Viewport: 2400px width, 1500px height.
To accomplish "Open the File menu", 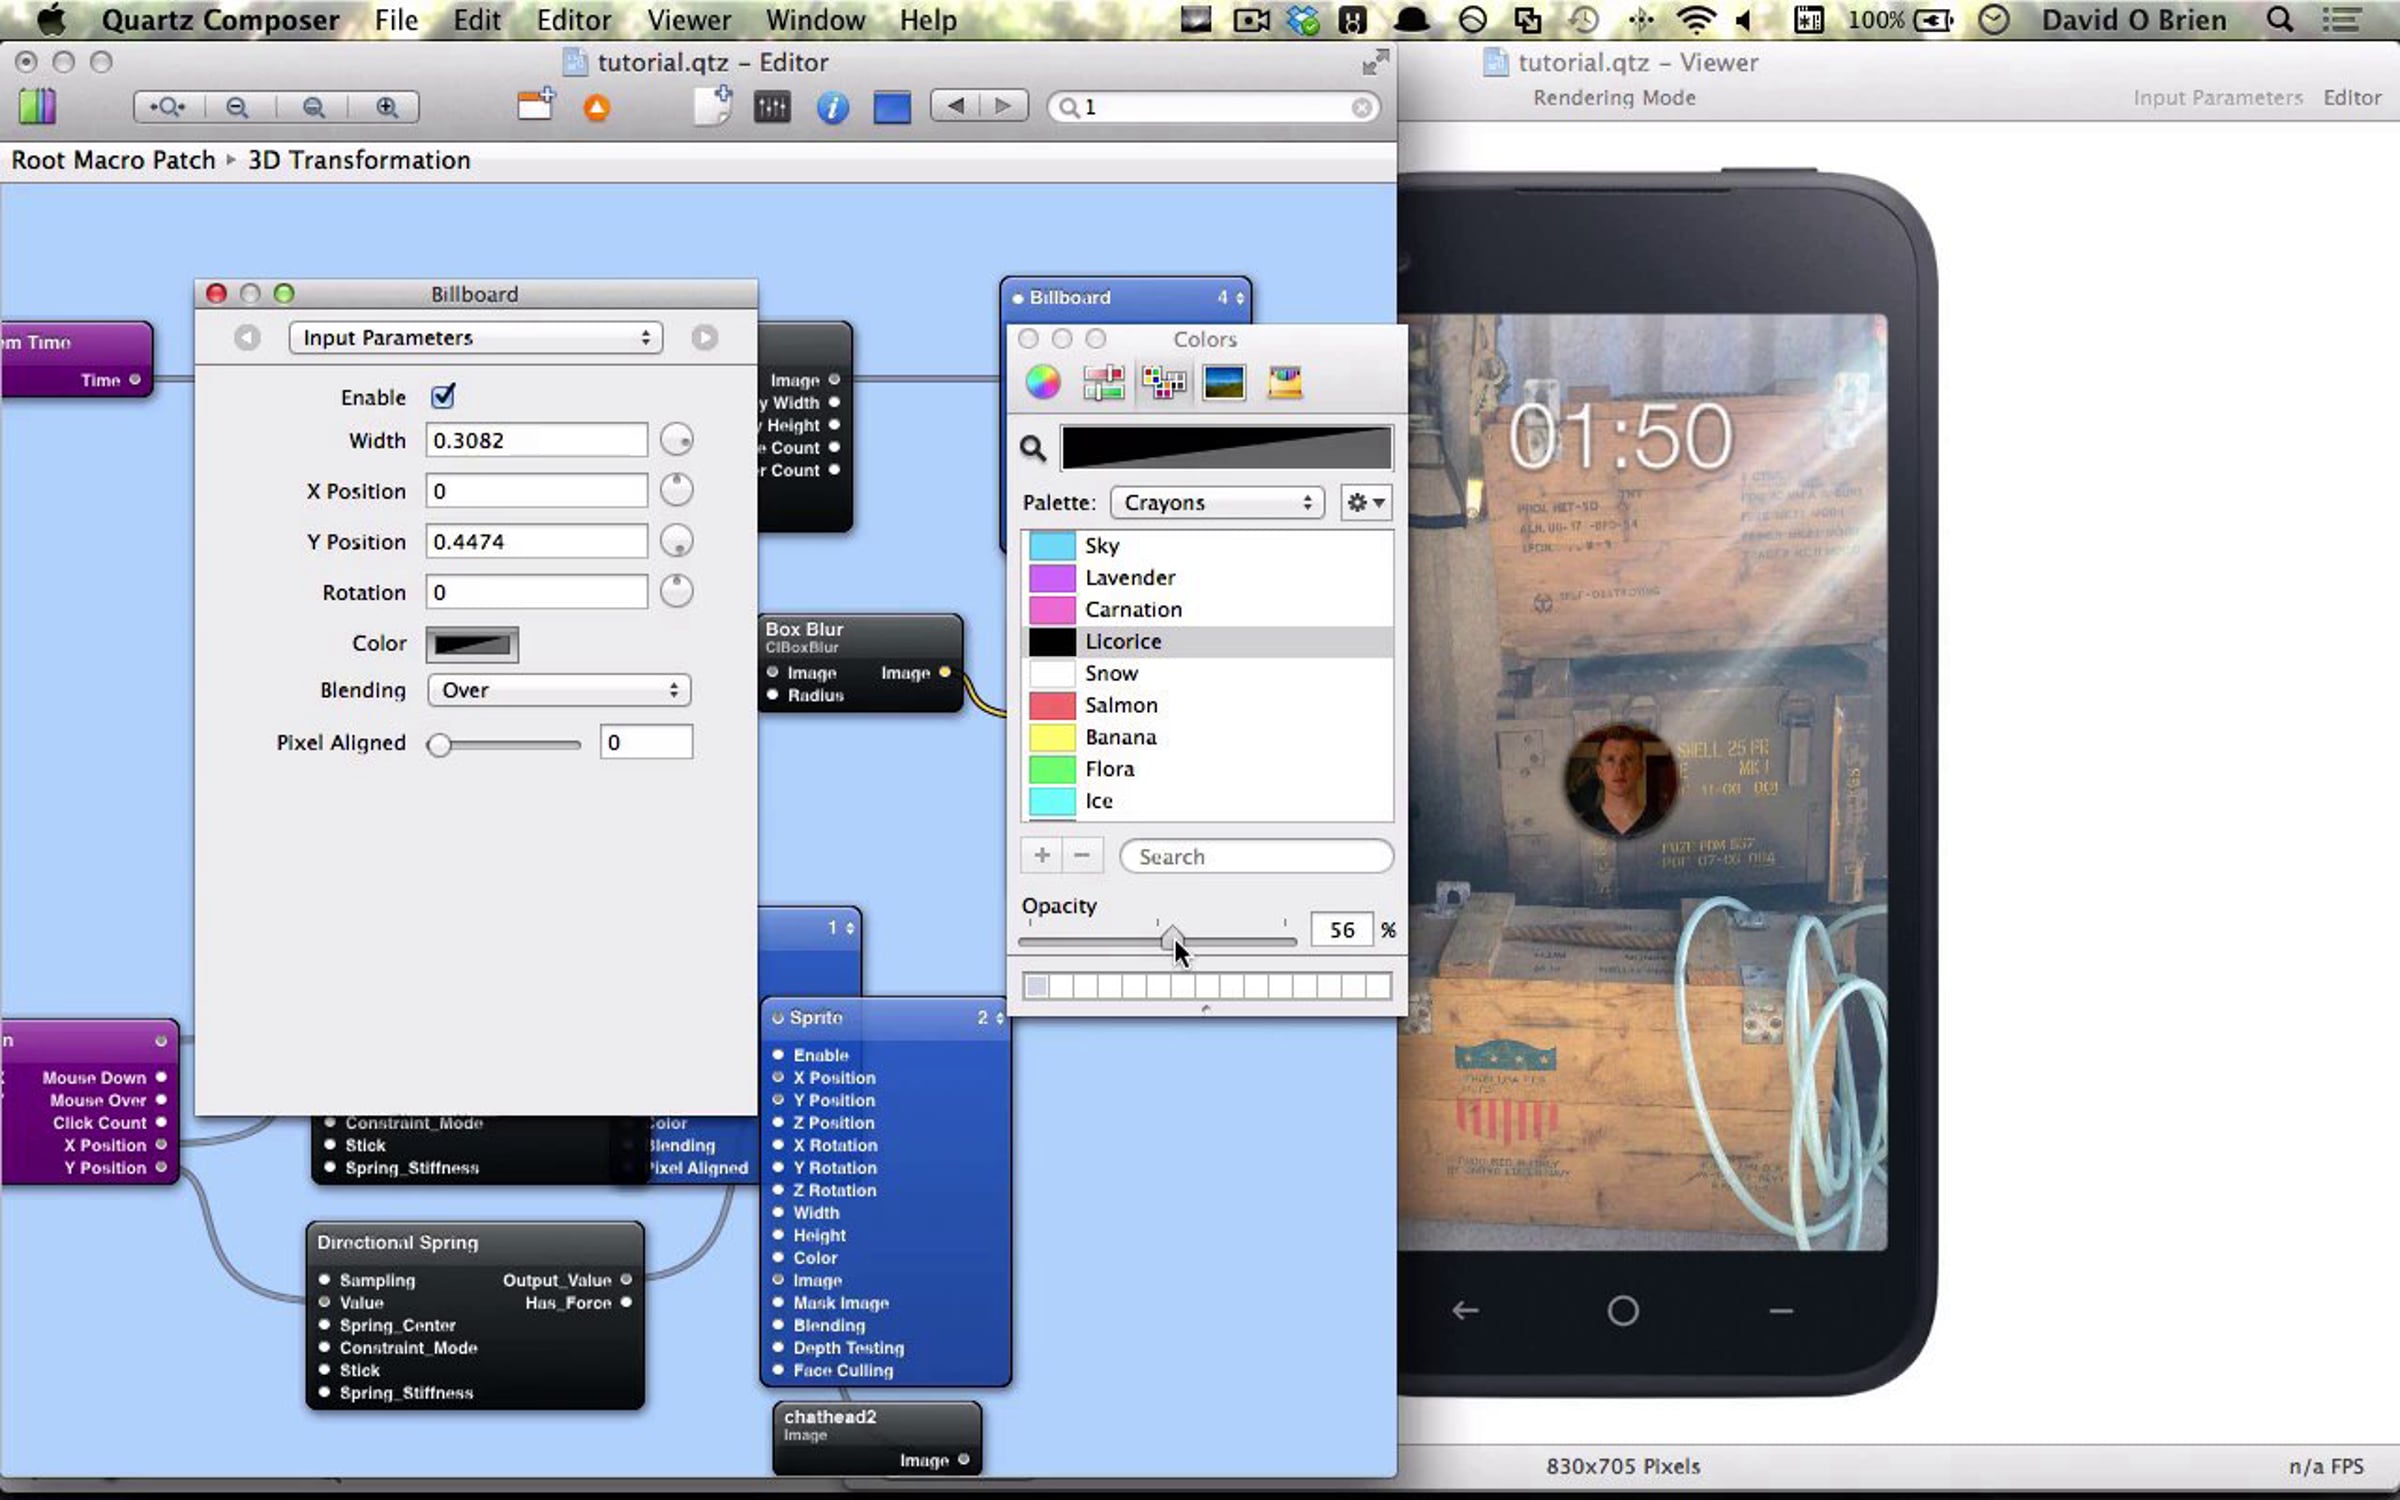I will click(396, 20).
